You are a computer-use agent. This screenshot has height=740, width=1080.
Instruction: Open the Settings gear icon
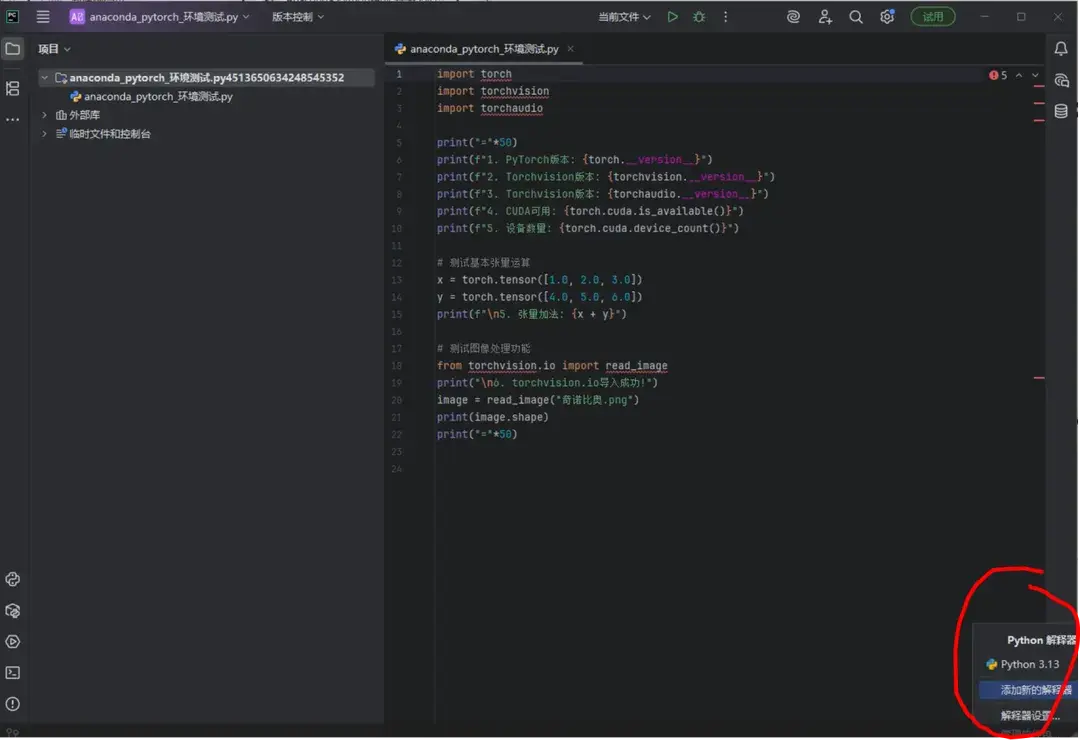888,16
